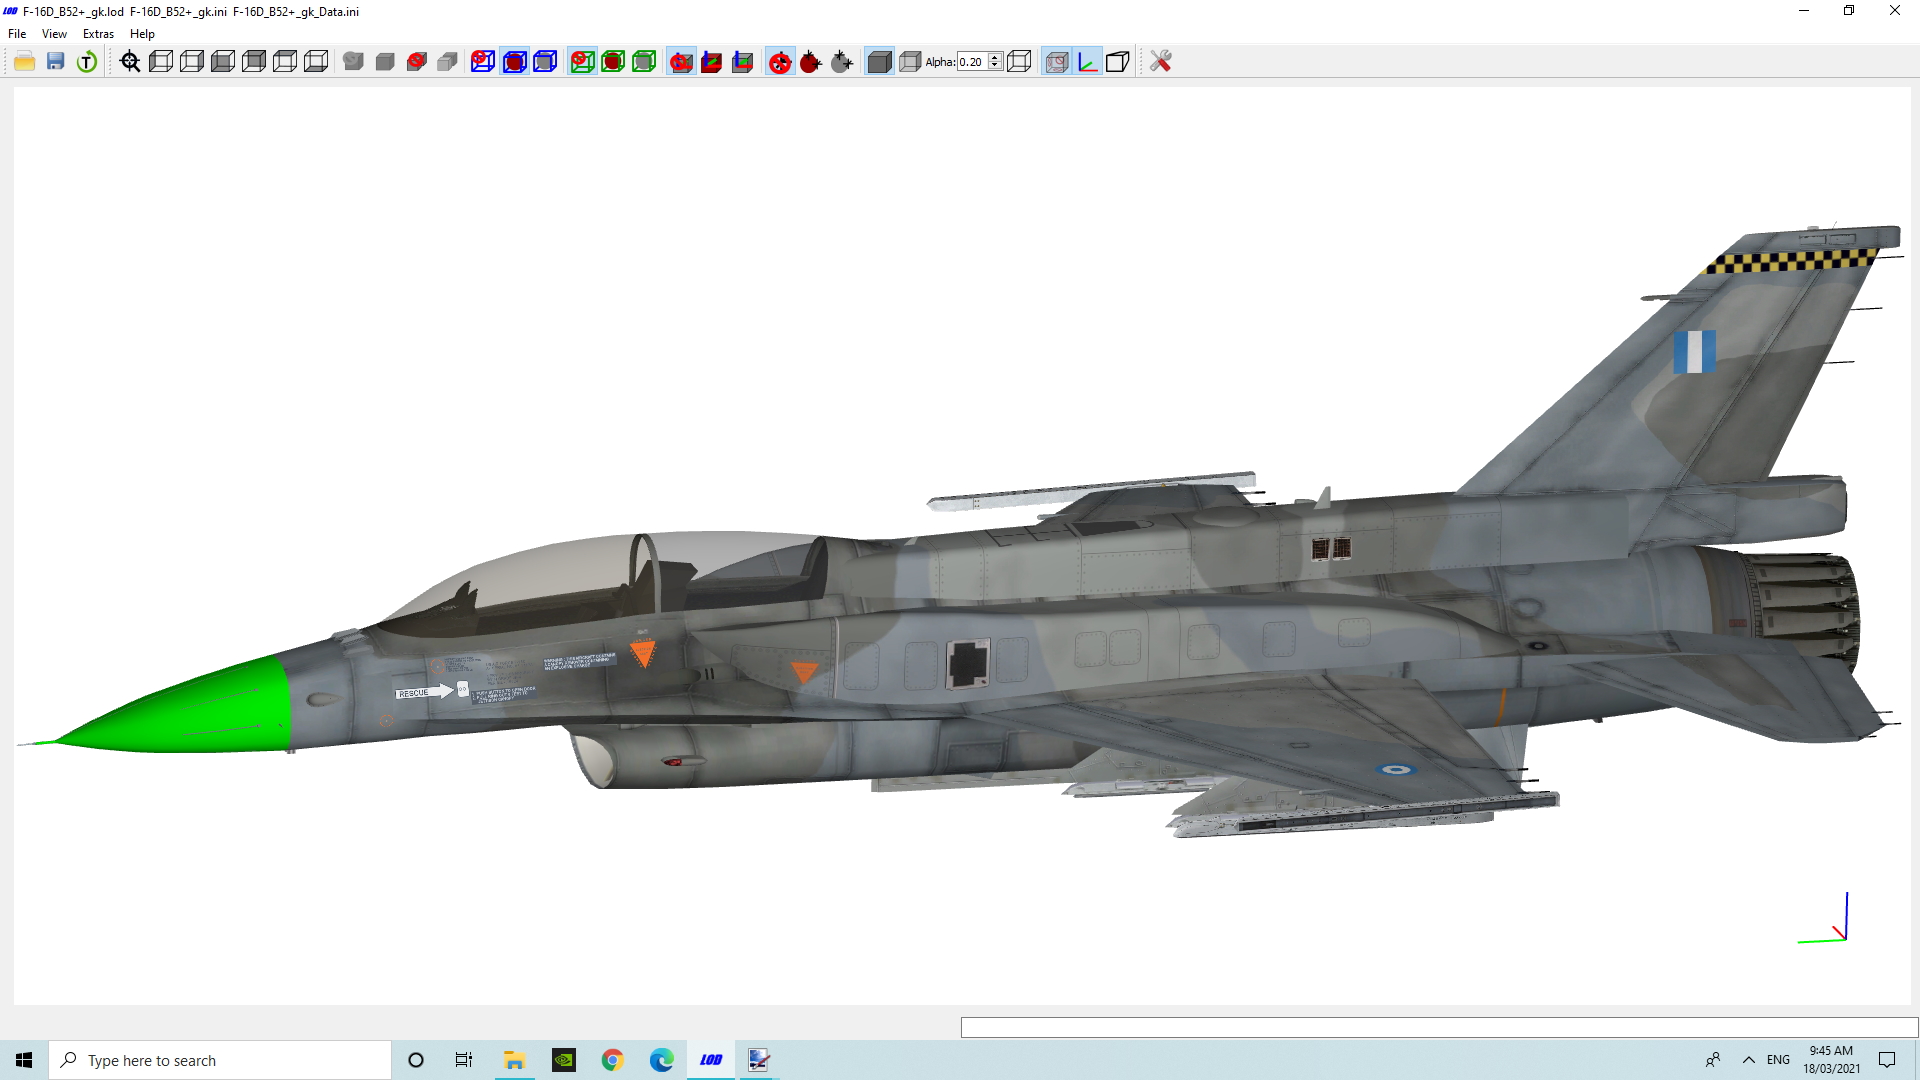Open the NVIDIA app from the taskbar
Image resolution: width=1920 pixels, height=1080 pixels.
564,1060
